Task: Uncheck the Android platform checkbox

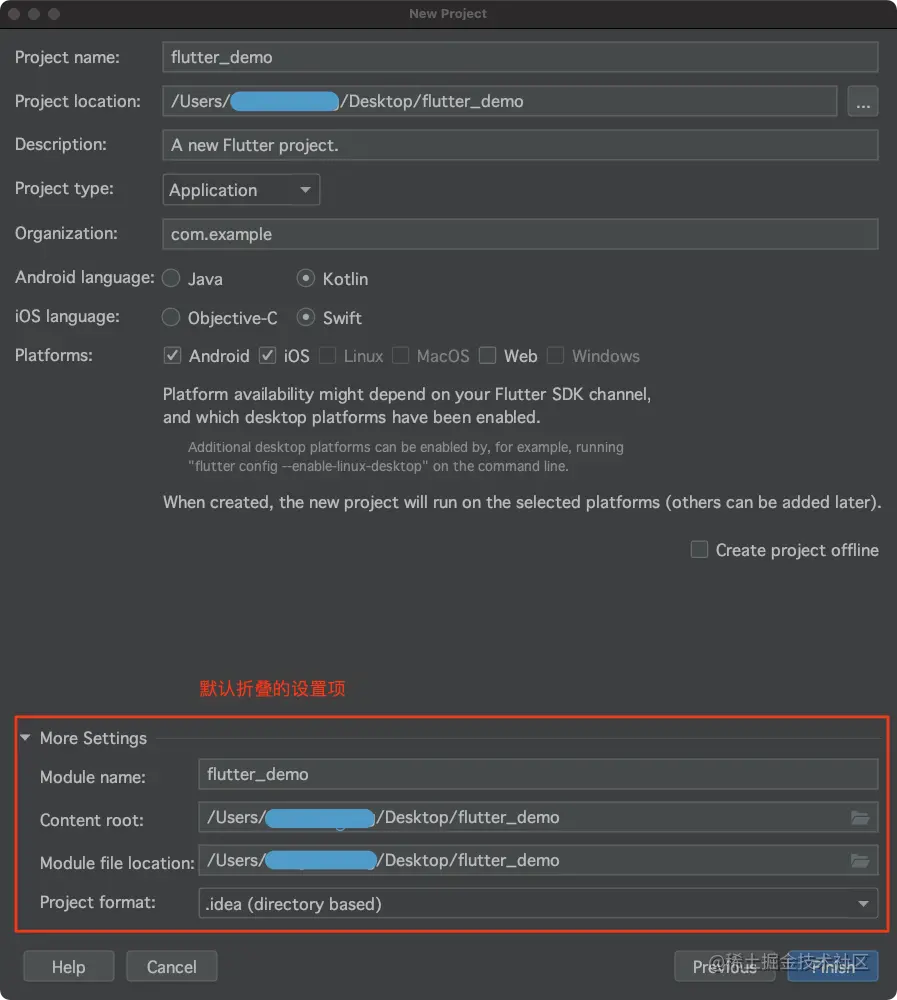Action: pyautogui.click(x=172, y=356)
